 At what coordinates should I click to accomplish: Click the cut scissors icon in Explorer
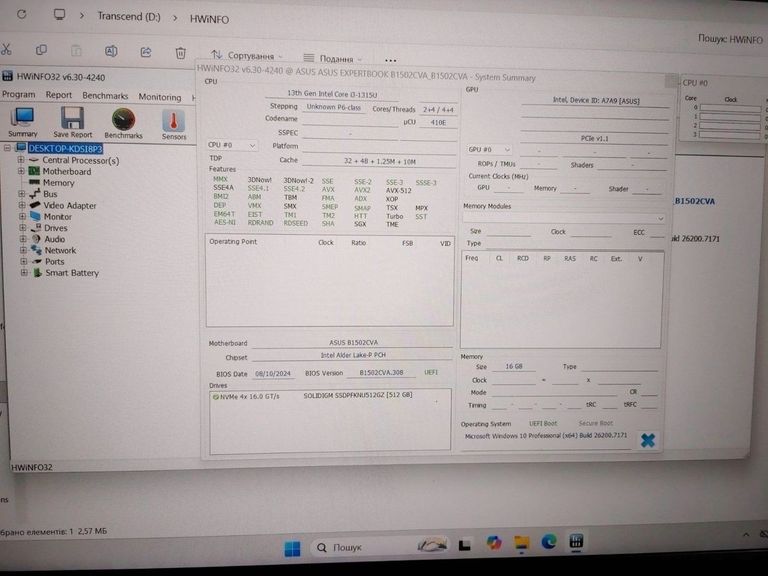point(6,50)
